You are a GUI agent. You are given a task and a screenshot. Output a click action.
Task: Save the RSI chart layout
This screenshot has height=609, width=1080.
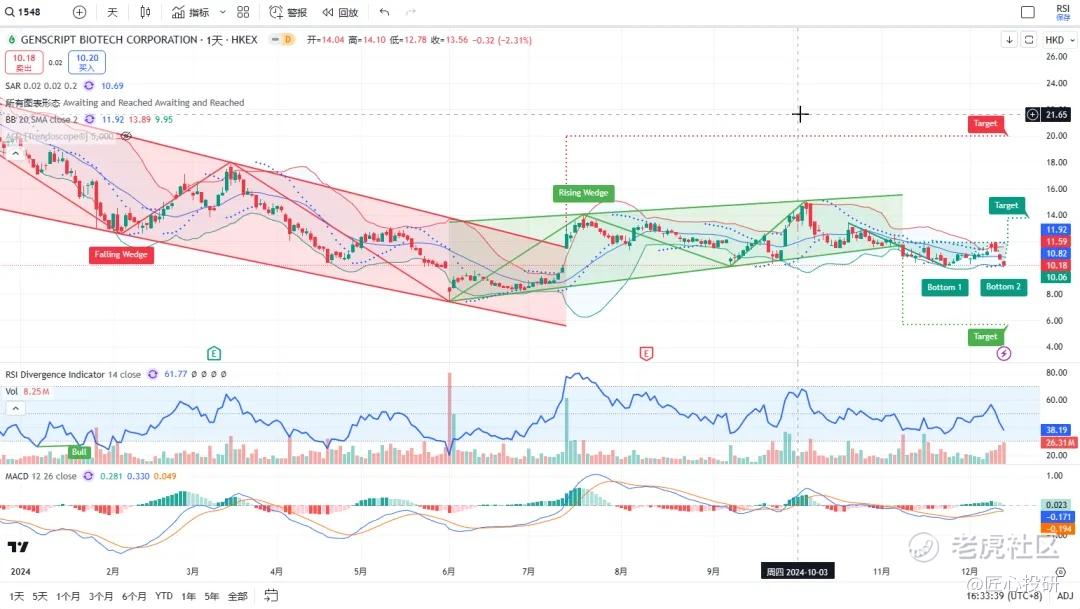point(1063,12)
